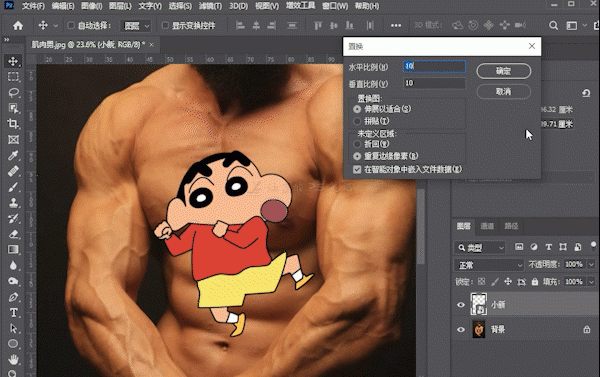Select the Lasso tool
The image size is (600, 377).
[x=13, y=93]
